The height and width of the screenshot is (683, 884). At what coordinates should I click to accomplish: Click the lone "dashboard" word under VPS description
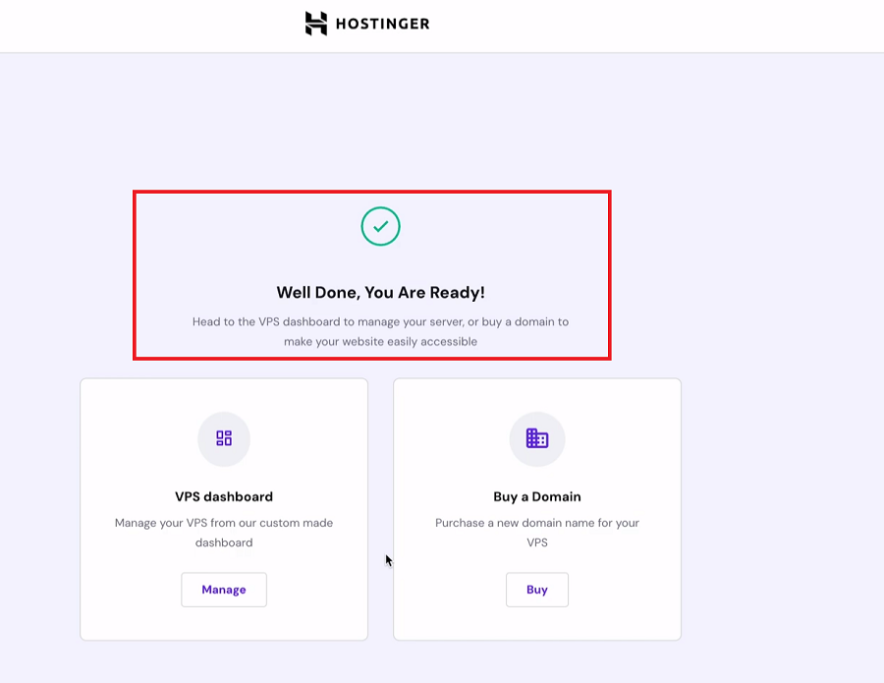tap(224, 543)
